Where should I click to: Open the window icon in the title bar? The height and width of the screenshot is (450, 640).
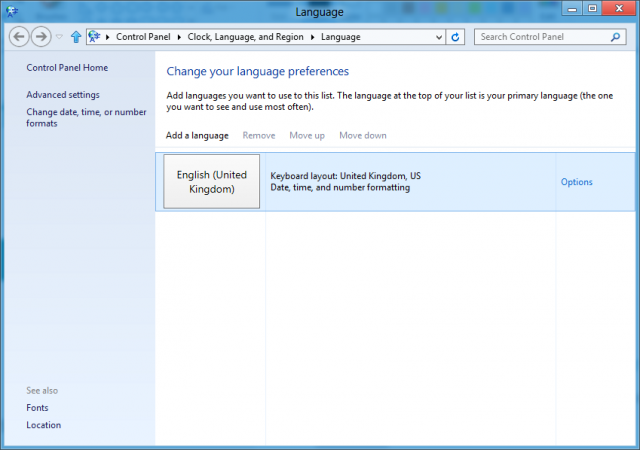pos(11,11)
